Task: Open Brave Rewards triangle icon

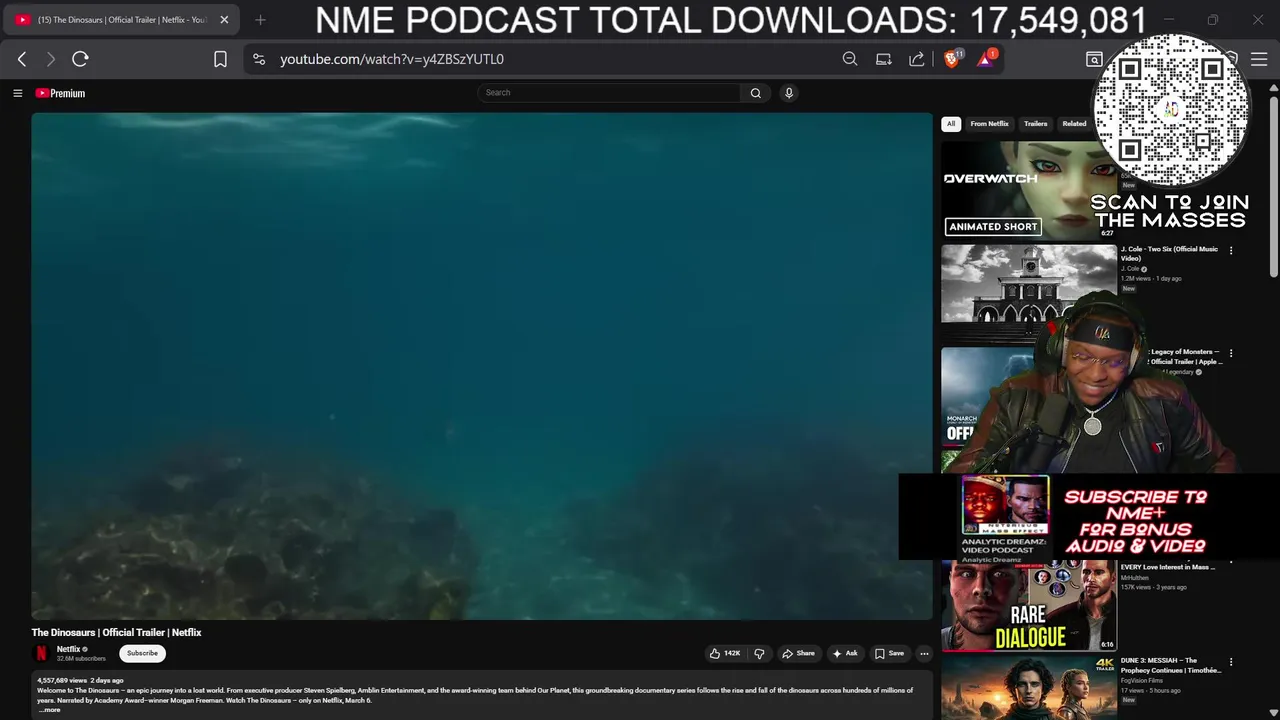Action: click(986, 59)
